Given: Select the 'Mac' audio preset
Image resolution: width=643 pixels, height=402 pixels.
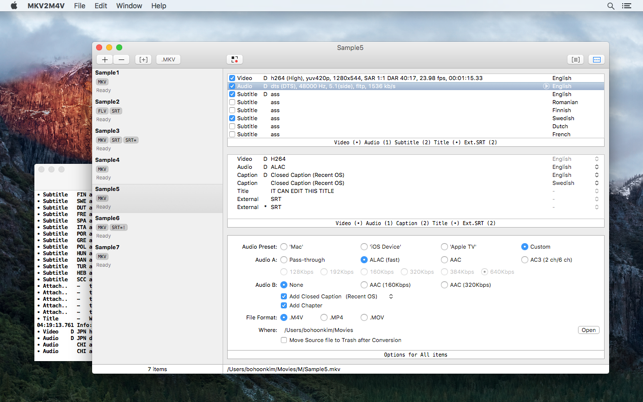Looking at the screenshot, I should (284, 247).
